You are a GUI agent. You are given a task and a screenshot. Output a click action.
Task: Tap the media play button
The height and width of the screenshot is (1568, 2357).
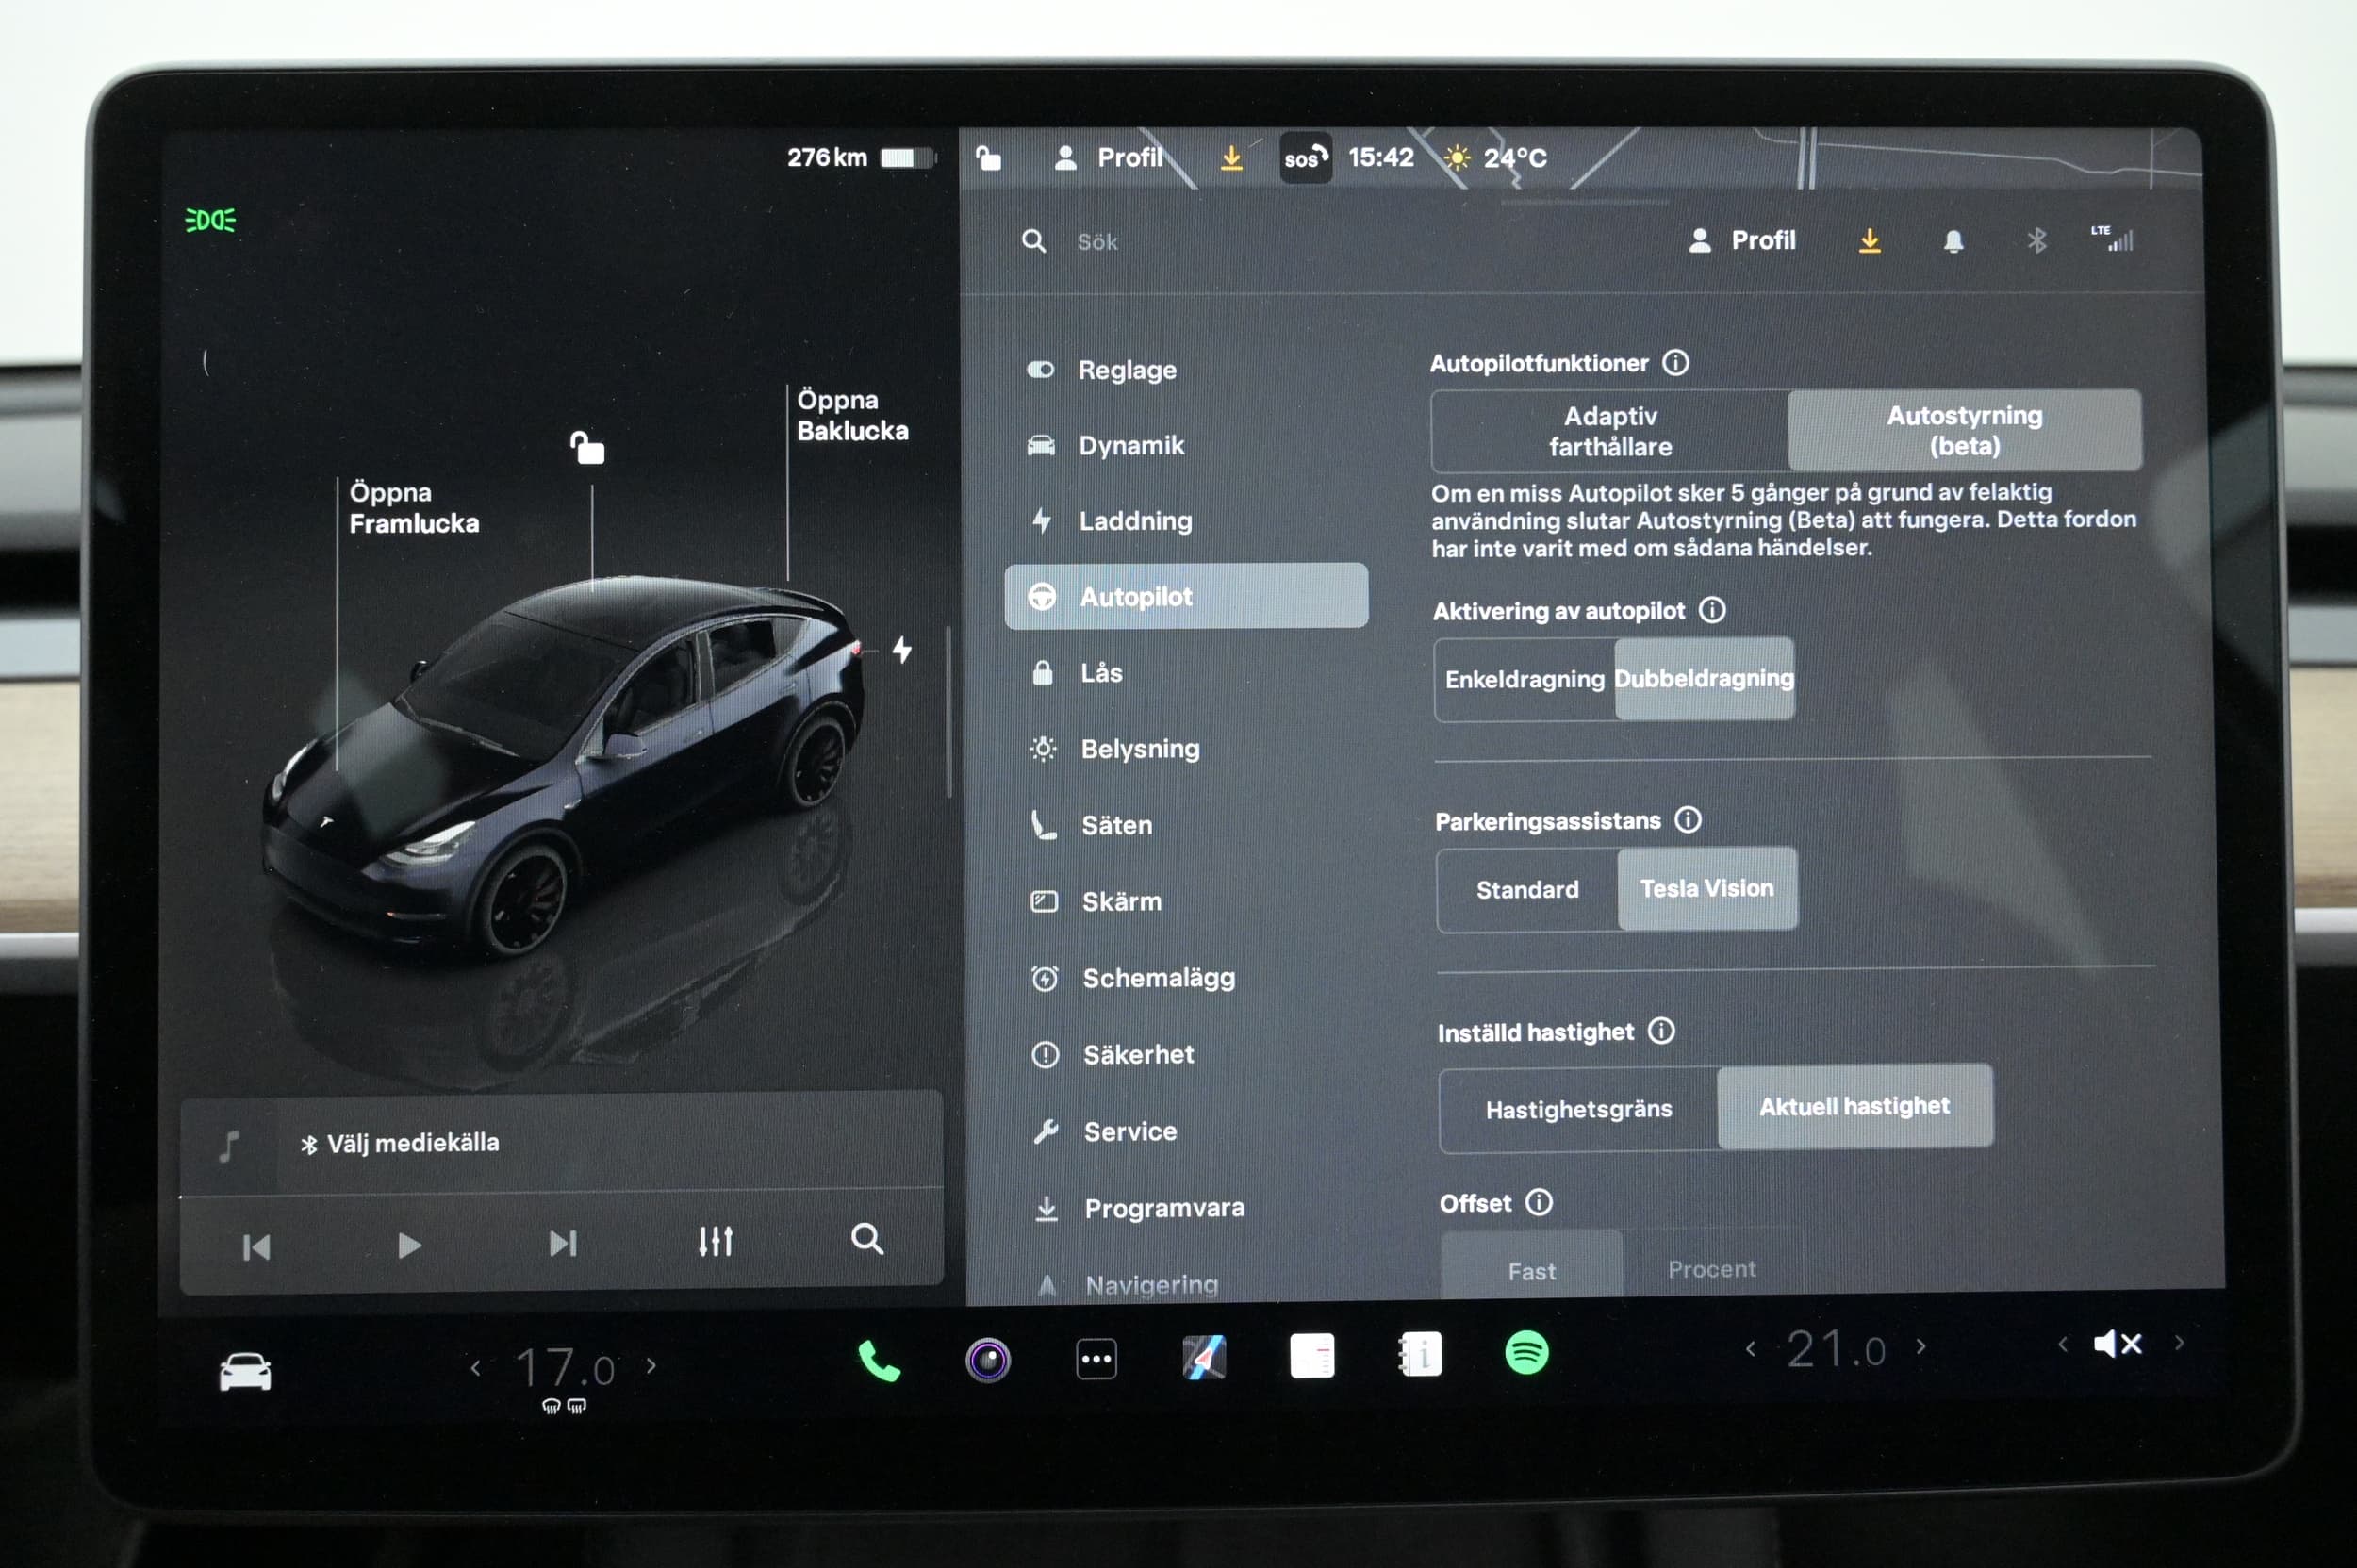pyautogui.click(x=409, y=1245)
